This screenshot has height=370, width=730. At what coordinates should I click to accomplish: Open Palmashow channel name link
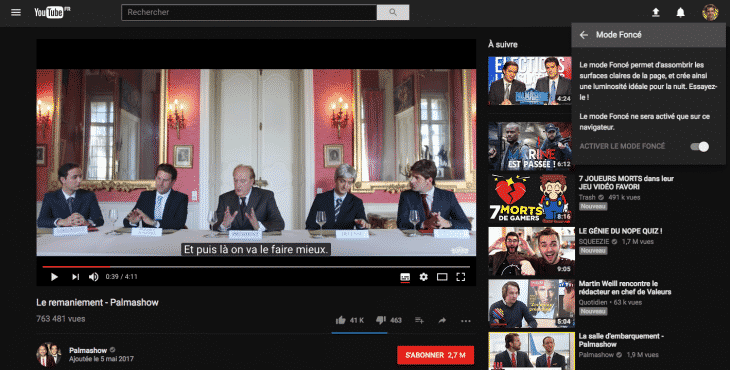pyautogui.click(x=88, y=350)
